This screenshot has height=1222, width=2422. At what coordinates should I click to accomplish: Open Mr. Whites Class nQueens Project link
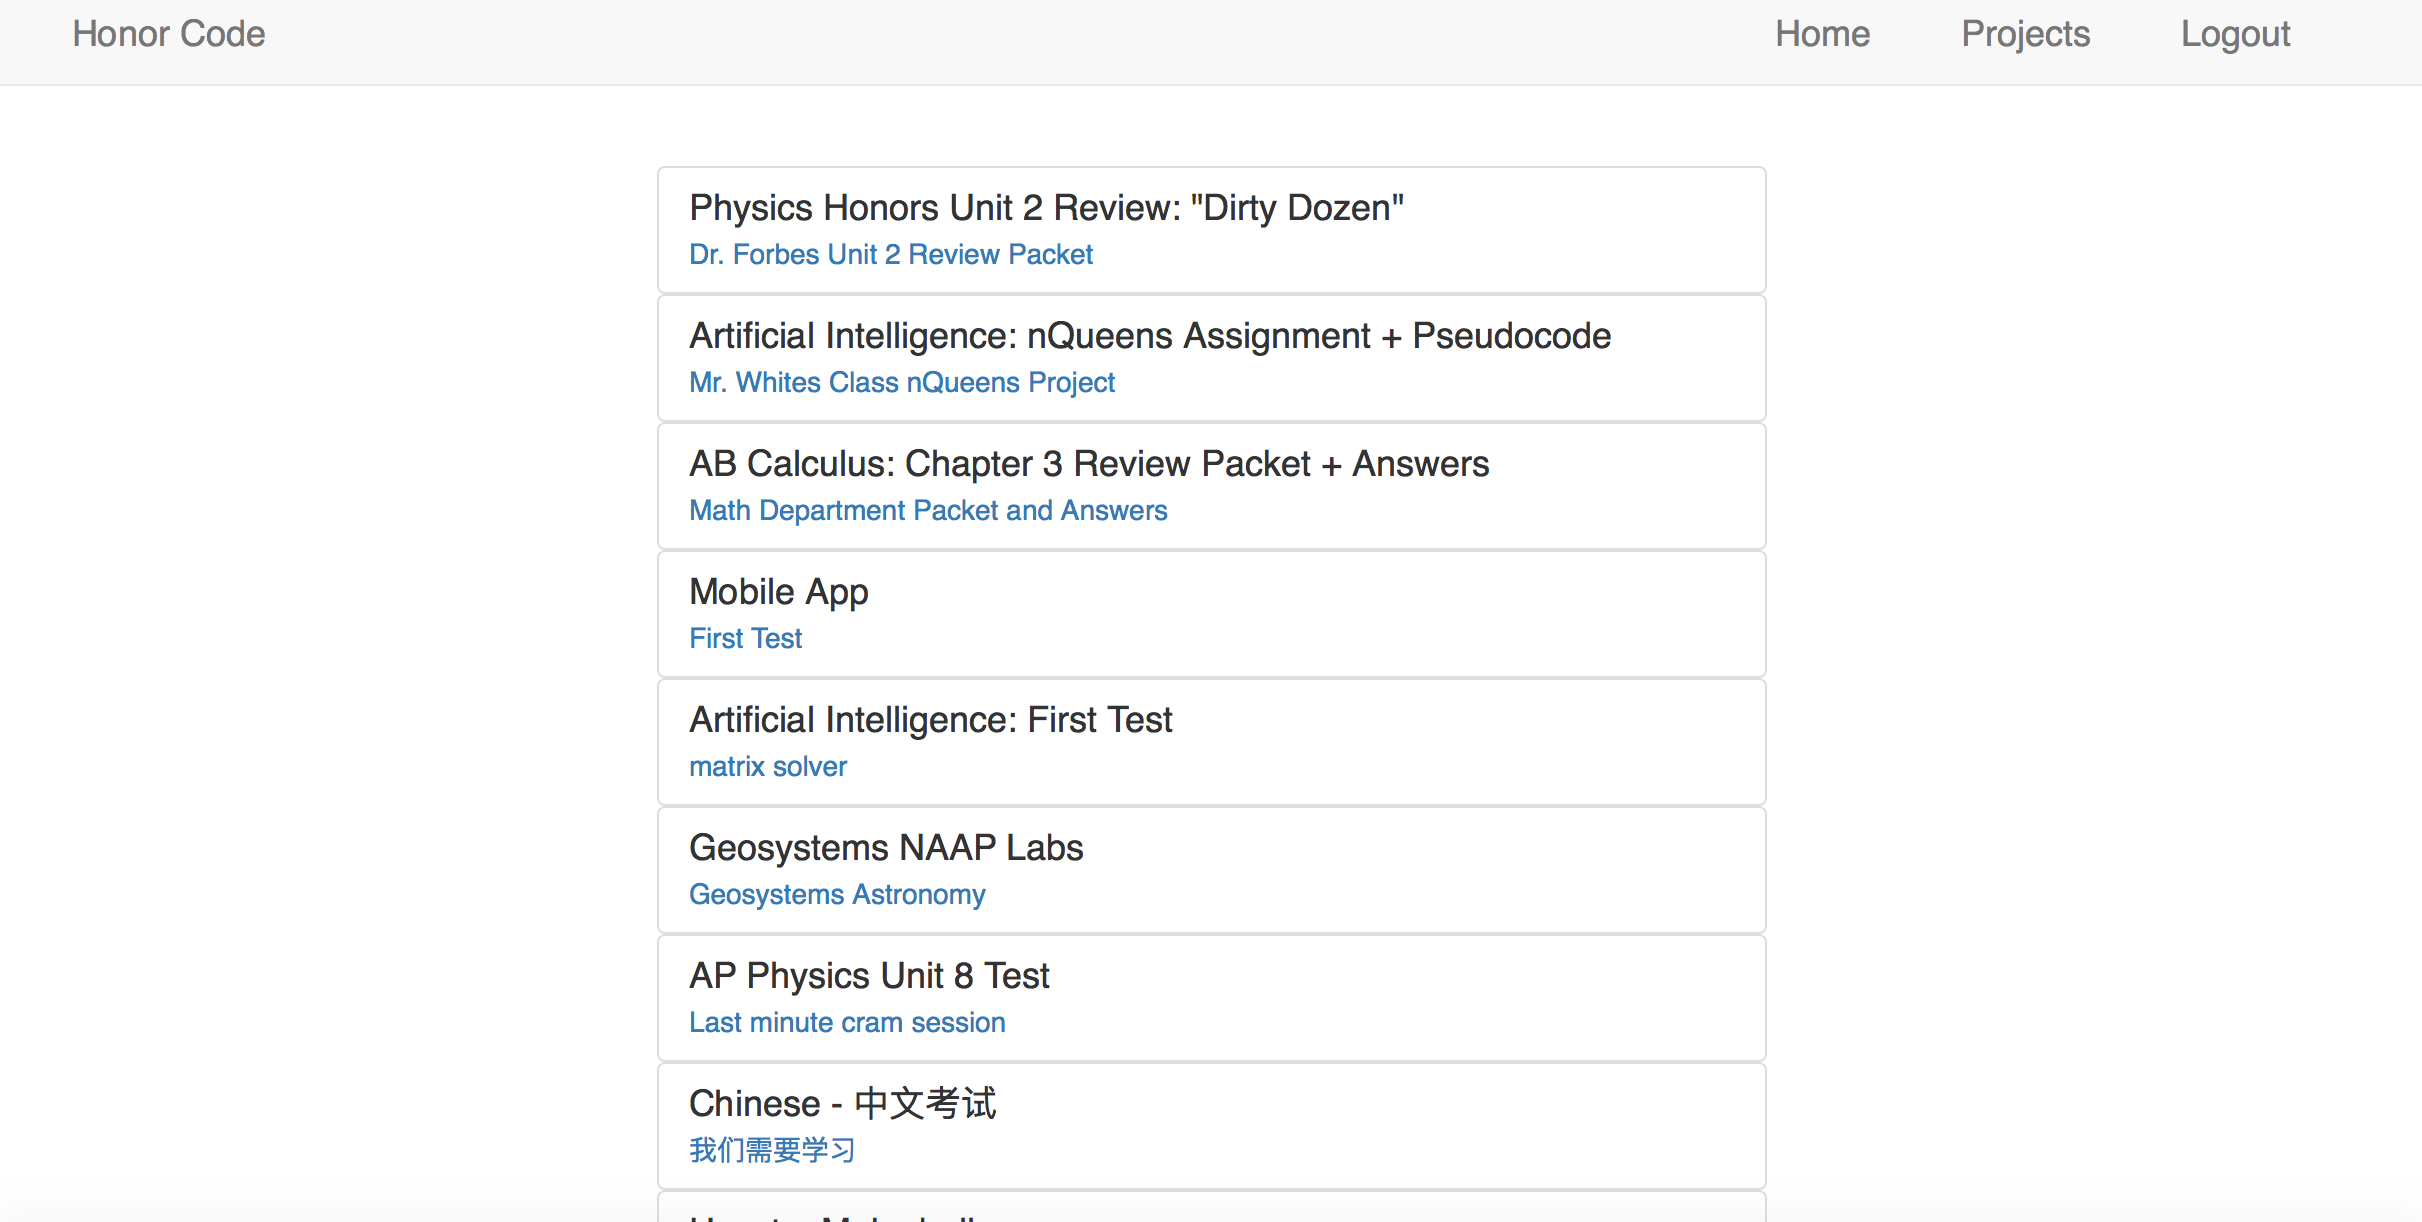click(x=901, y=383)
